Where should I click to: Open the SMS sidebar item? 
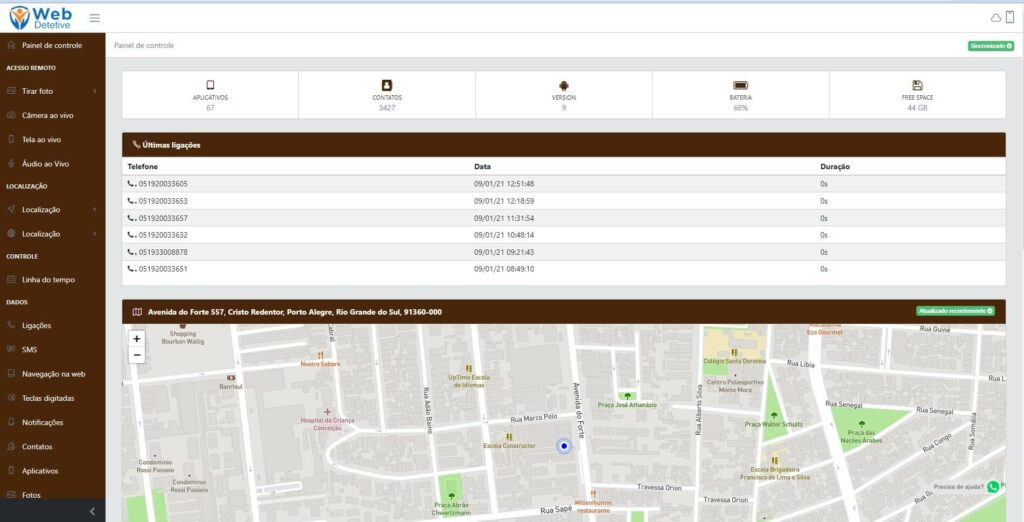30,350
